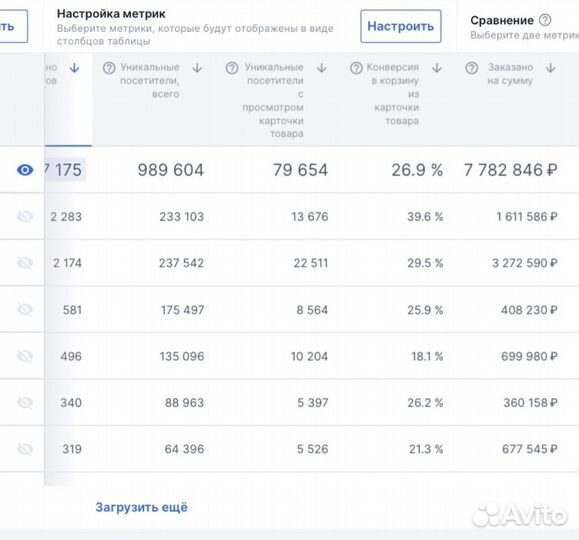579x540 pixels.
Task: Select the 1 611 586 ₽ cell
Action: 527,216
